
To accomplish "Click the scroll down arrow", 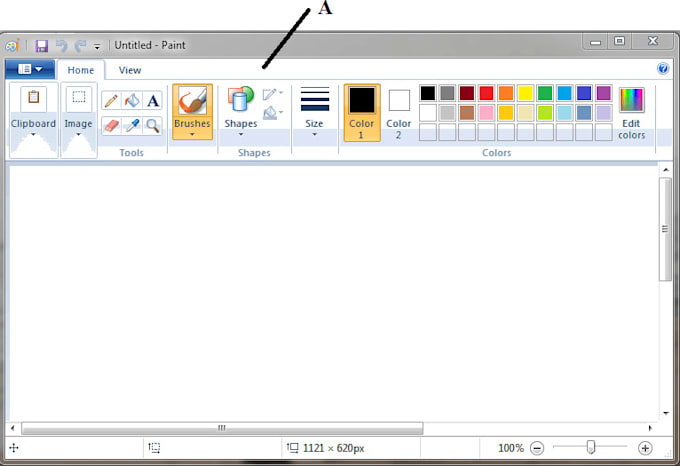I will (666, 413).
